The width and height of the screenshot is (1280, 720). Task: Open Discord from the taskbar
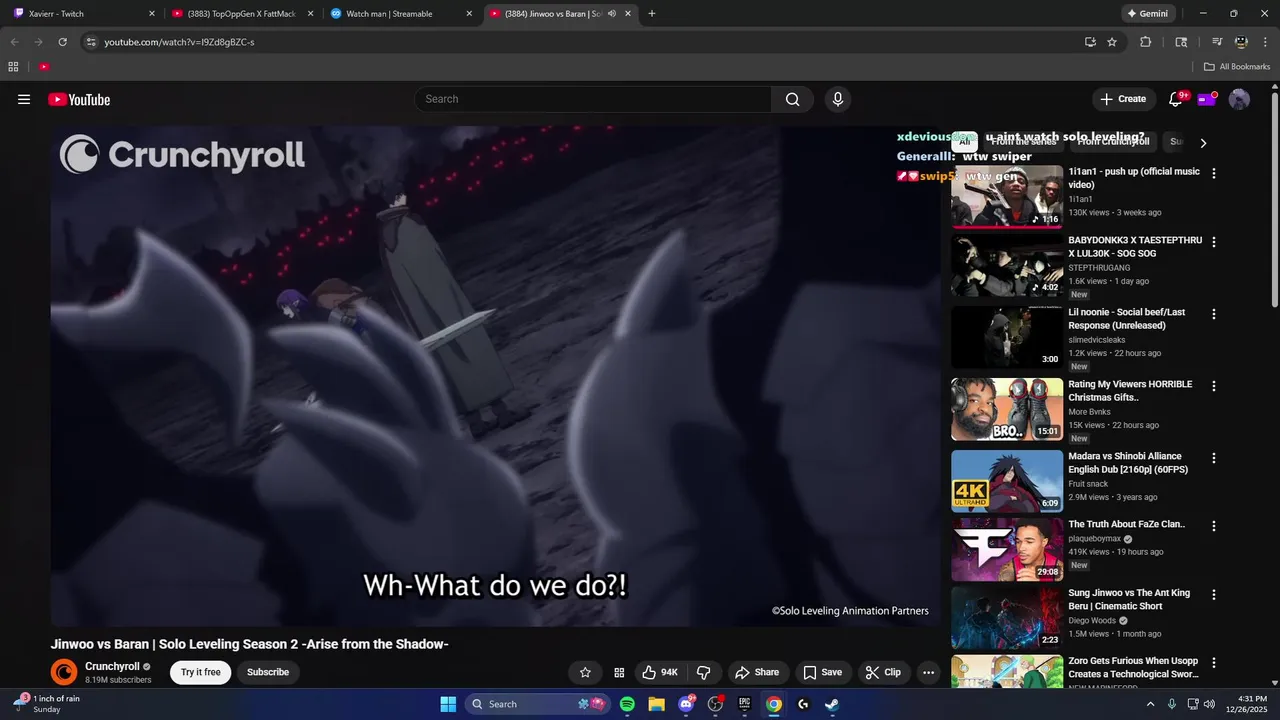(x=686, y=704)
